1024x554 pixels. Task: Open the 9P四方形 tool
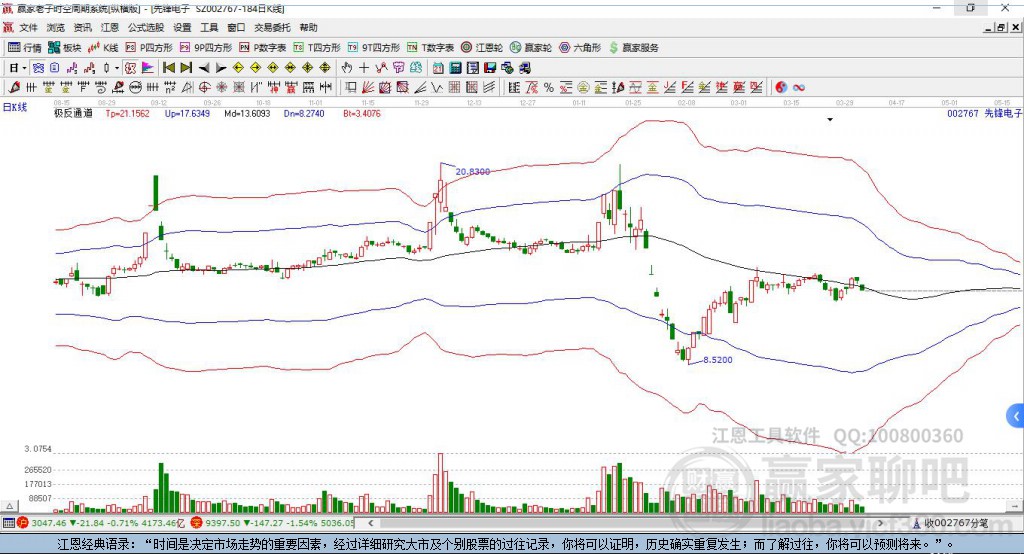point(206,48)
